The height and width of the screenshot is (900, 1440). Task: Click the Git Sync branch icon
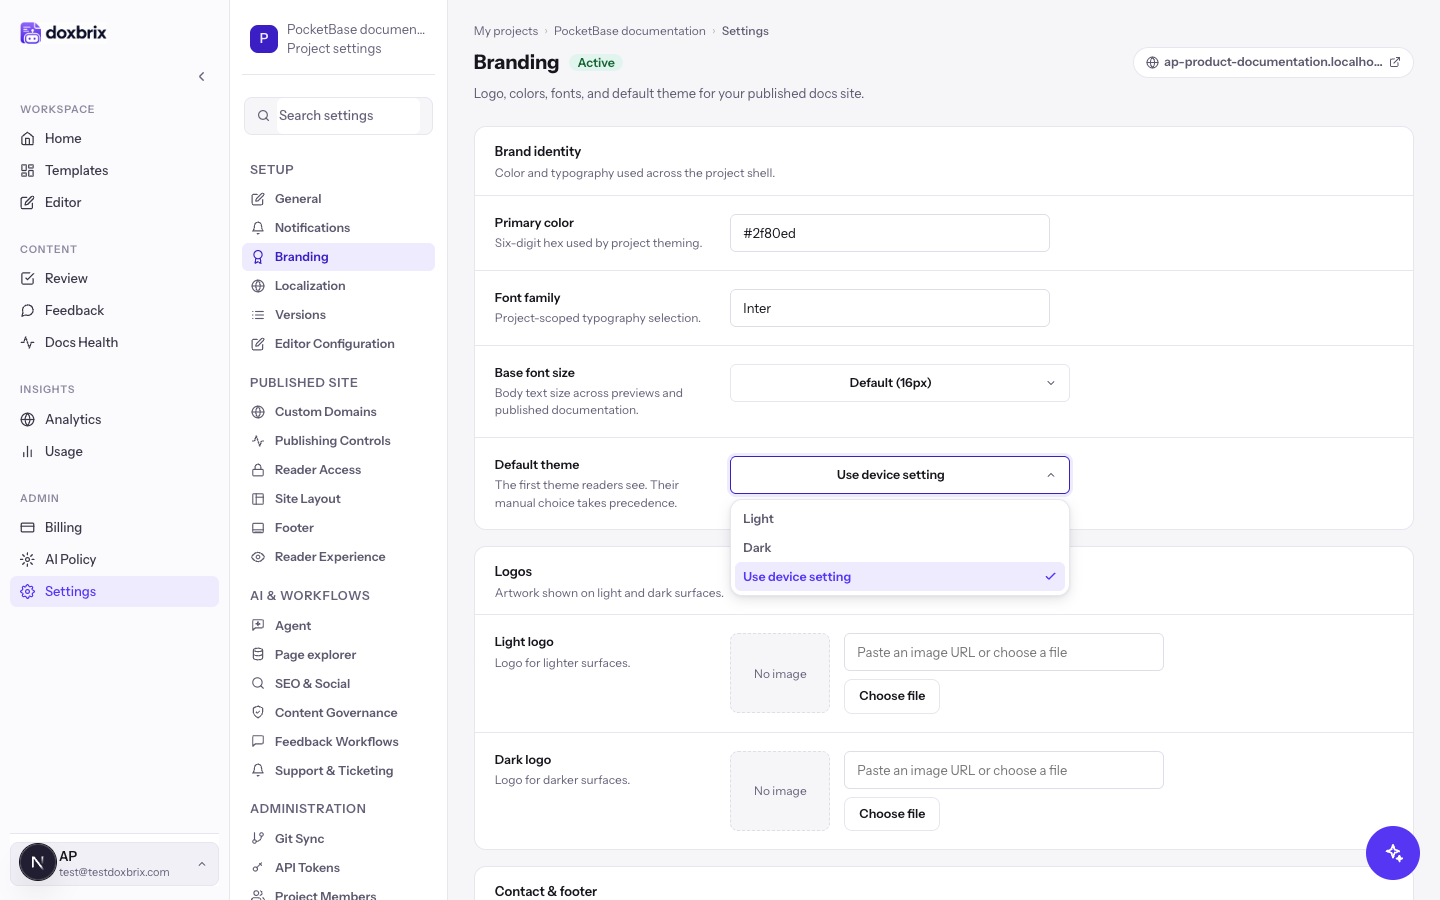(x=258, y=838)
